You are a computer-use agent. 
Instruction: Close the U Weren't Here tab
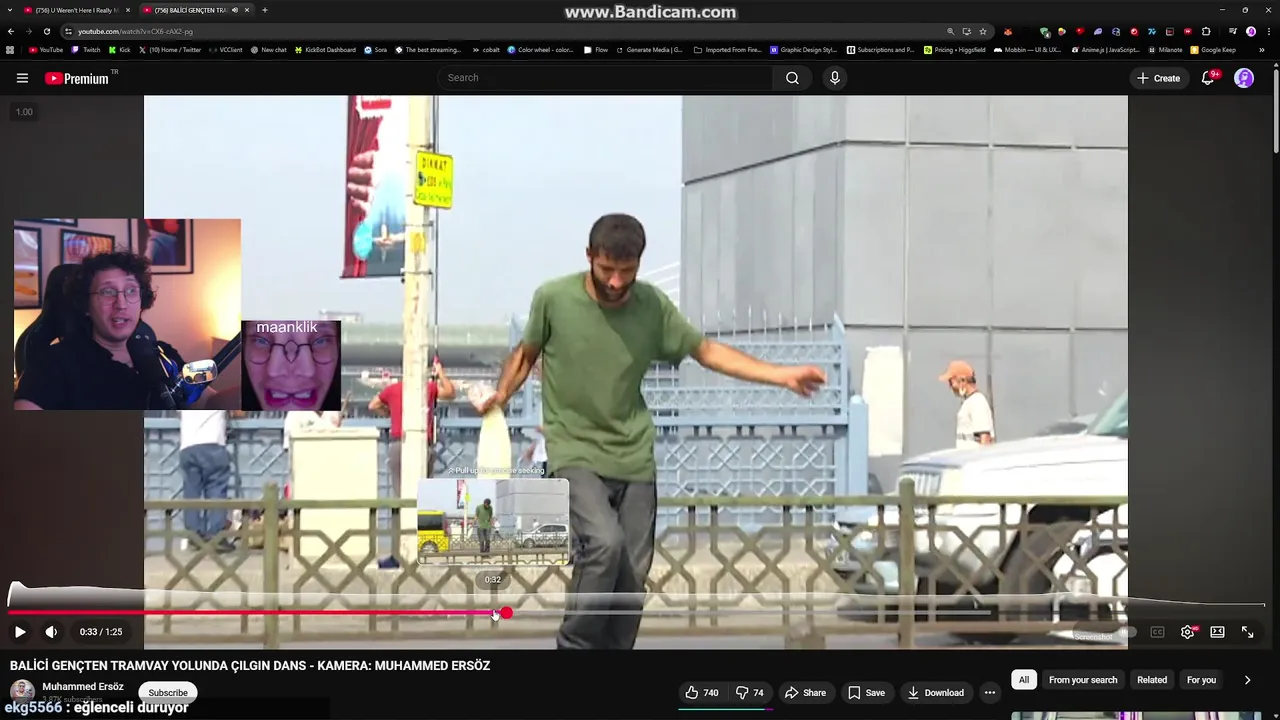click(128, 10)
